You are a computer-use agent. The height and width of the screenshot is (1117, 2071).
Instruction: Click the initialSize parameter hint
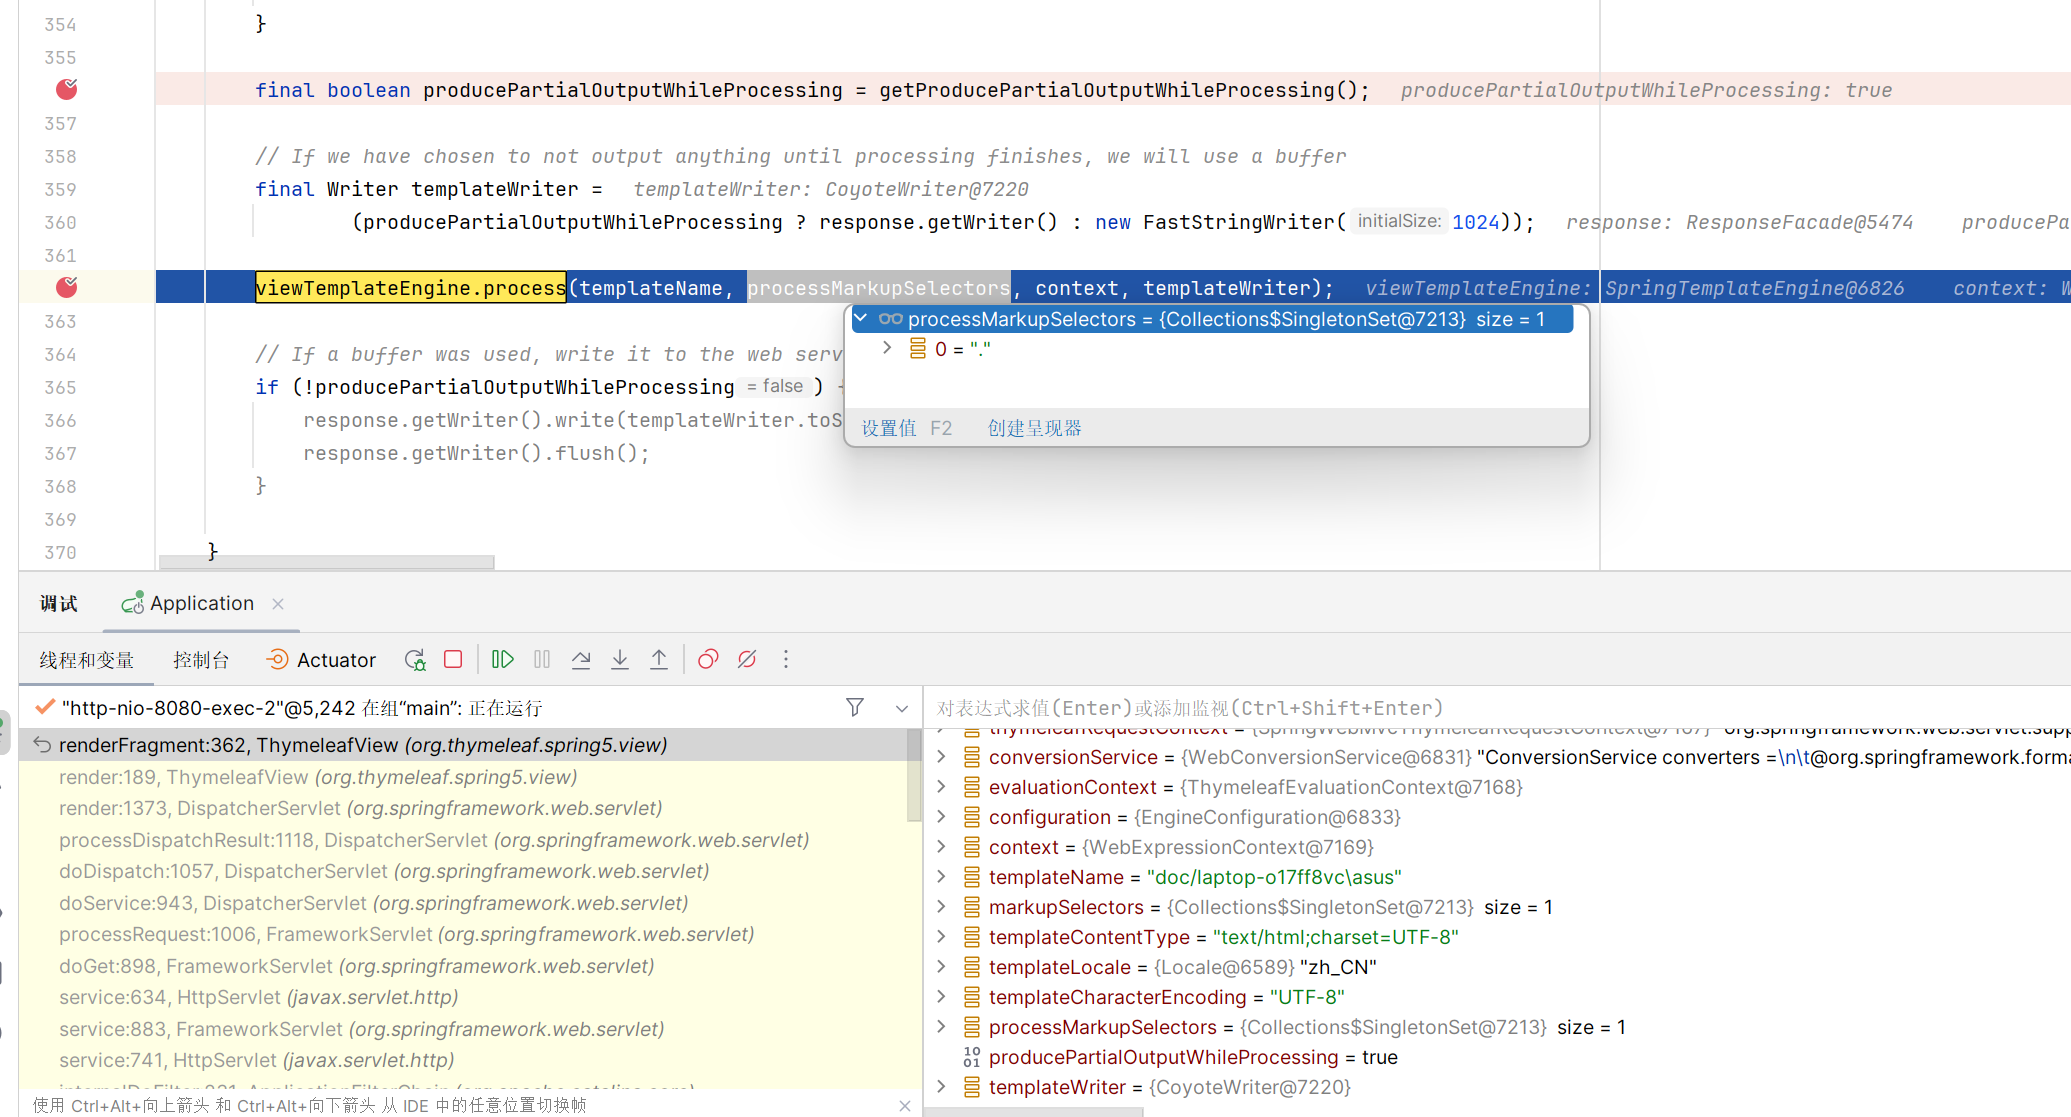point(1399,221)
